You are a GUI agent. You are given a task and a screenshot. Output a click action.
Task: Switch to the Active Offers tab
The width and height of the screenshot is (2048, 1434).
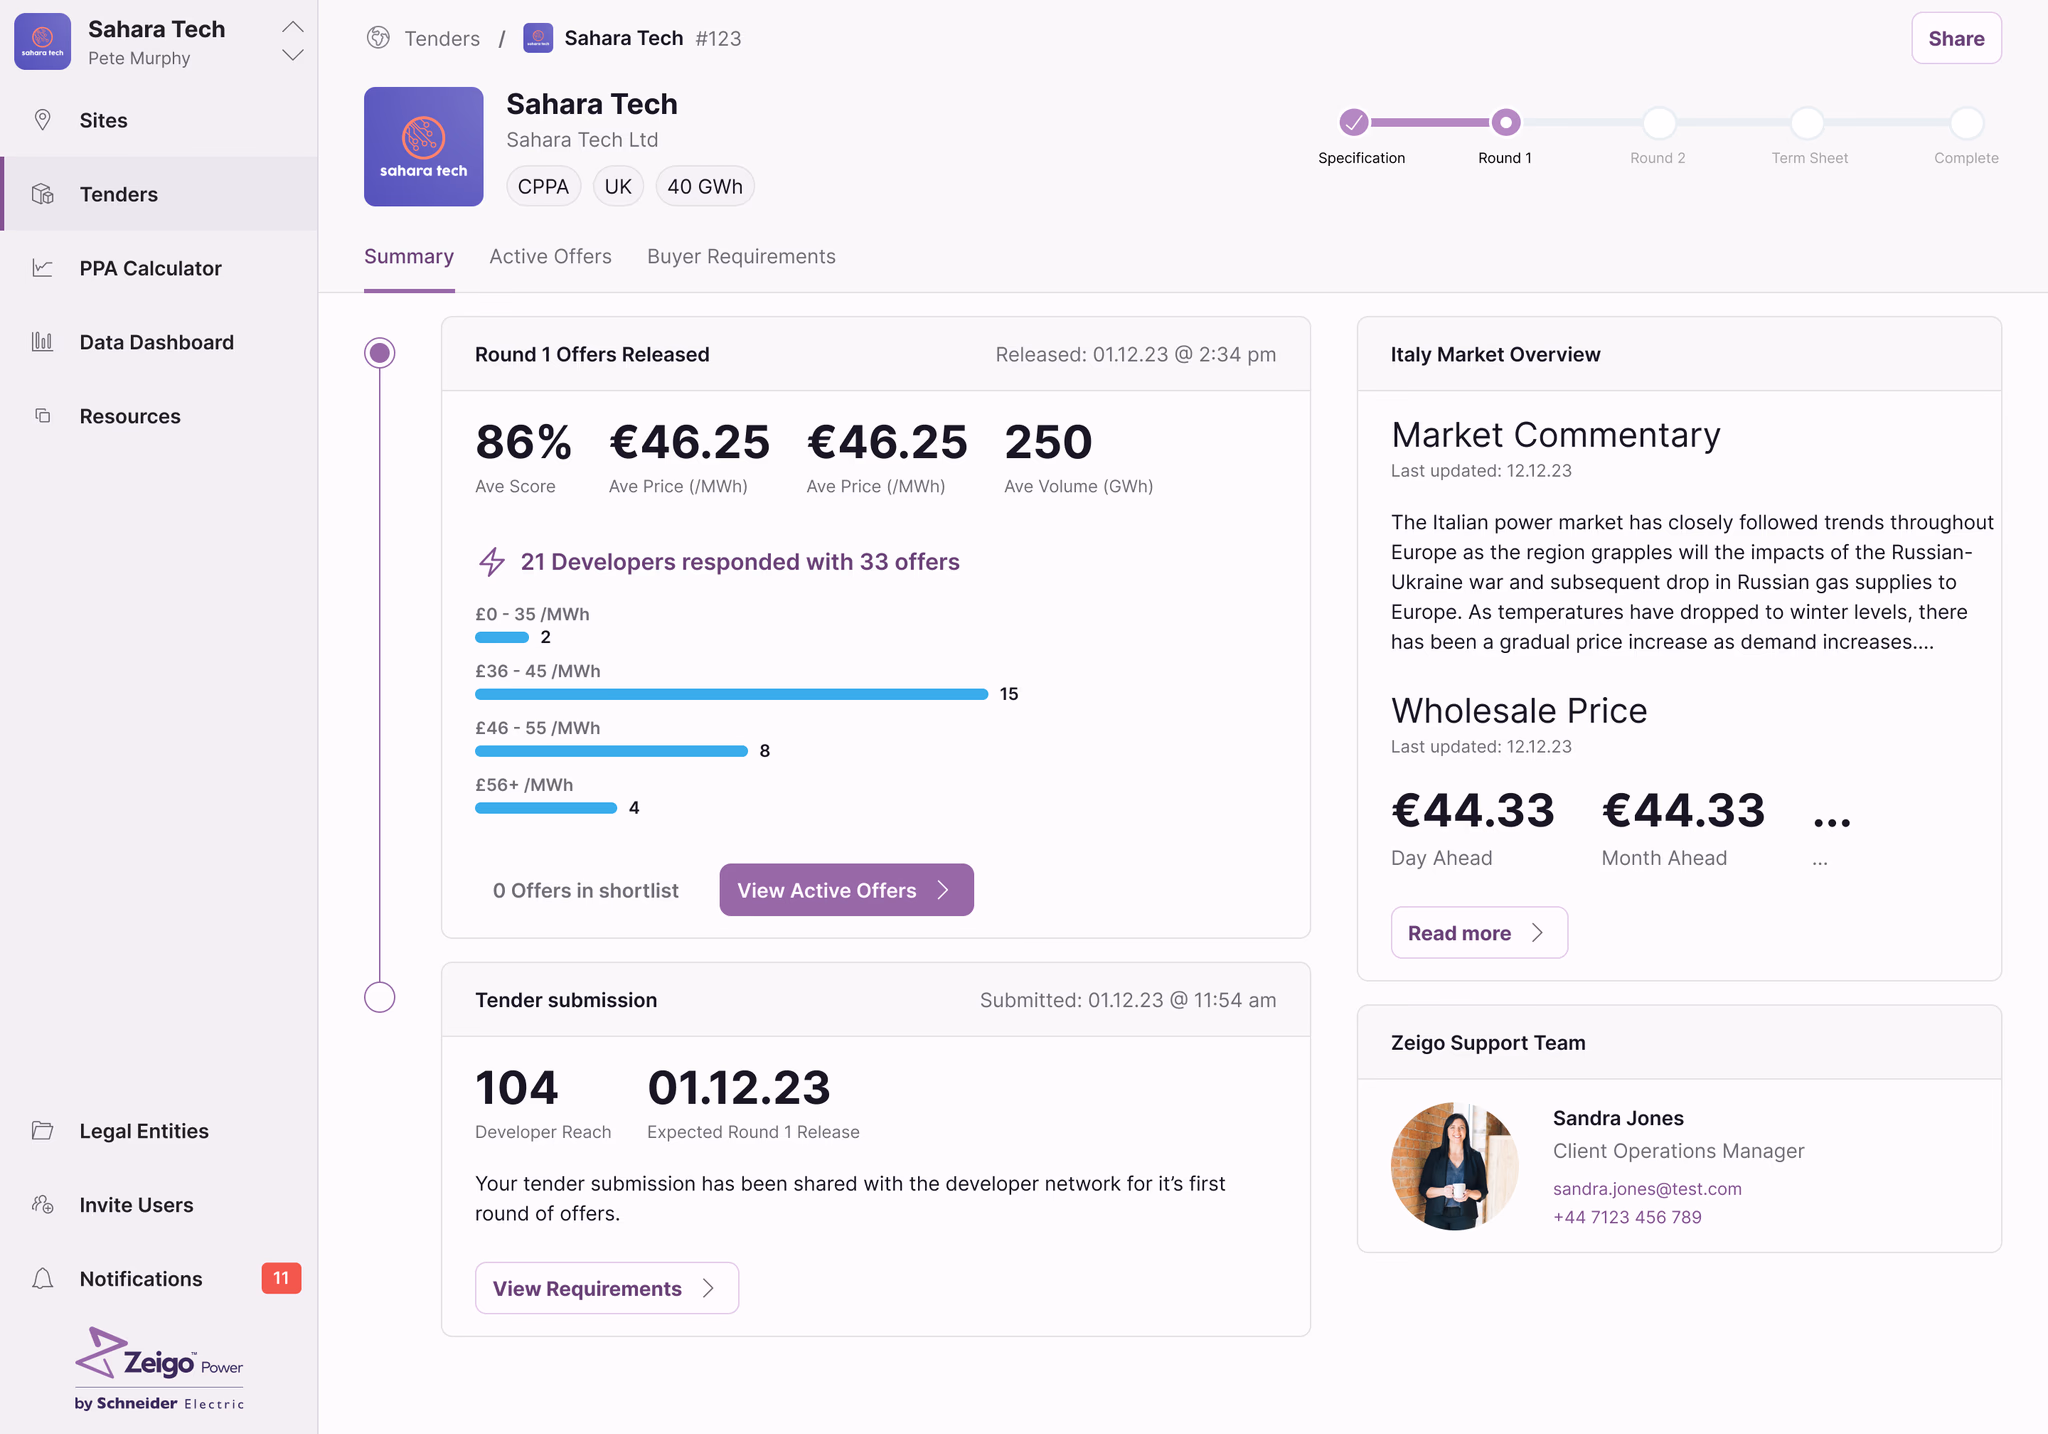click(x=550, y=257)
